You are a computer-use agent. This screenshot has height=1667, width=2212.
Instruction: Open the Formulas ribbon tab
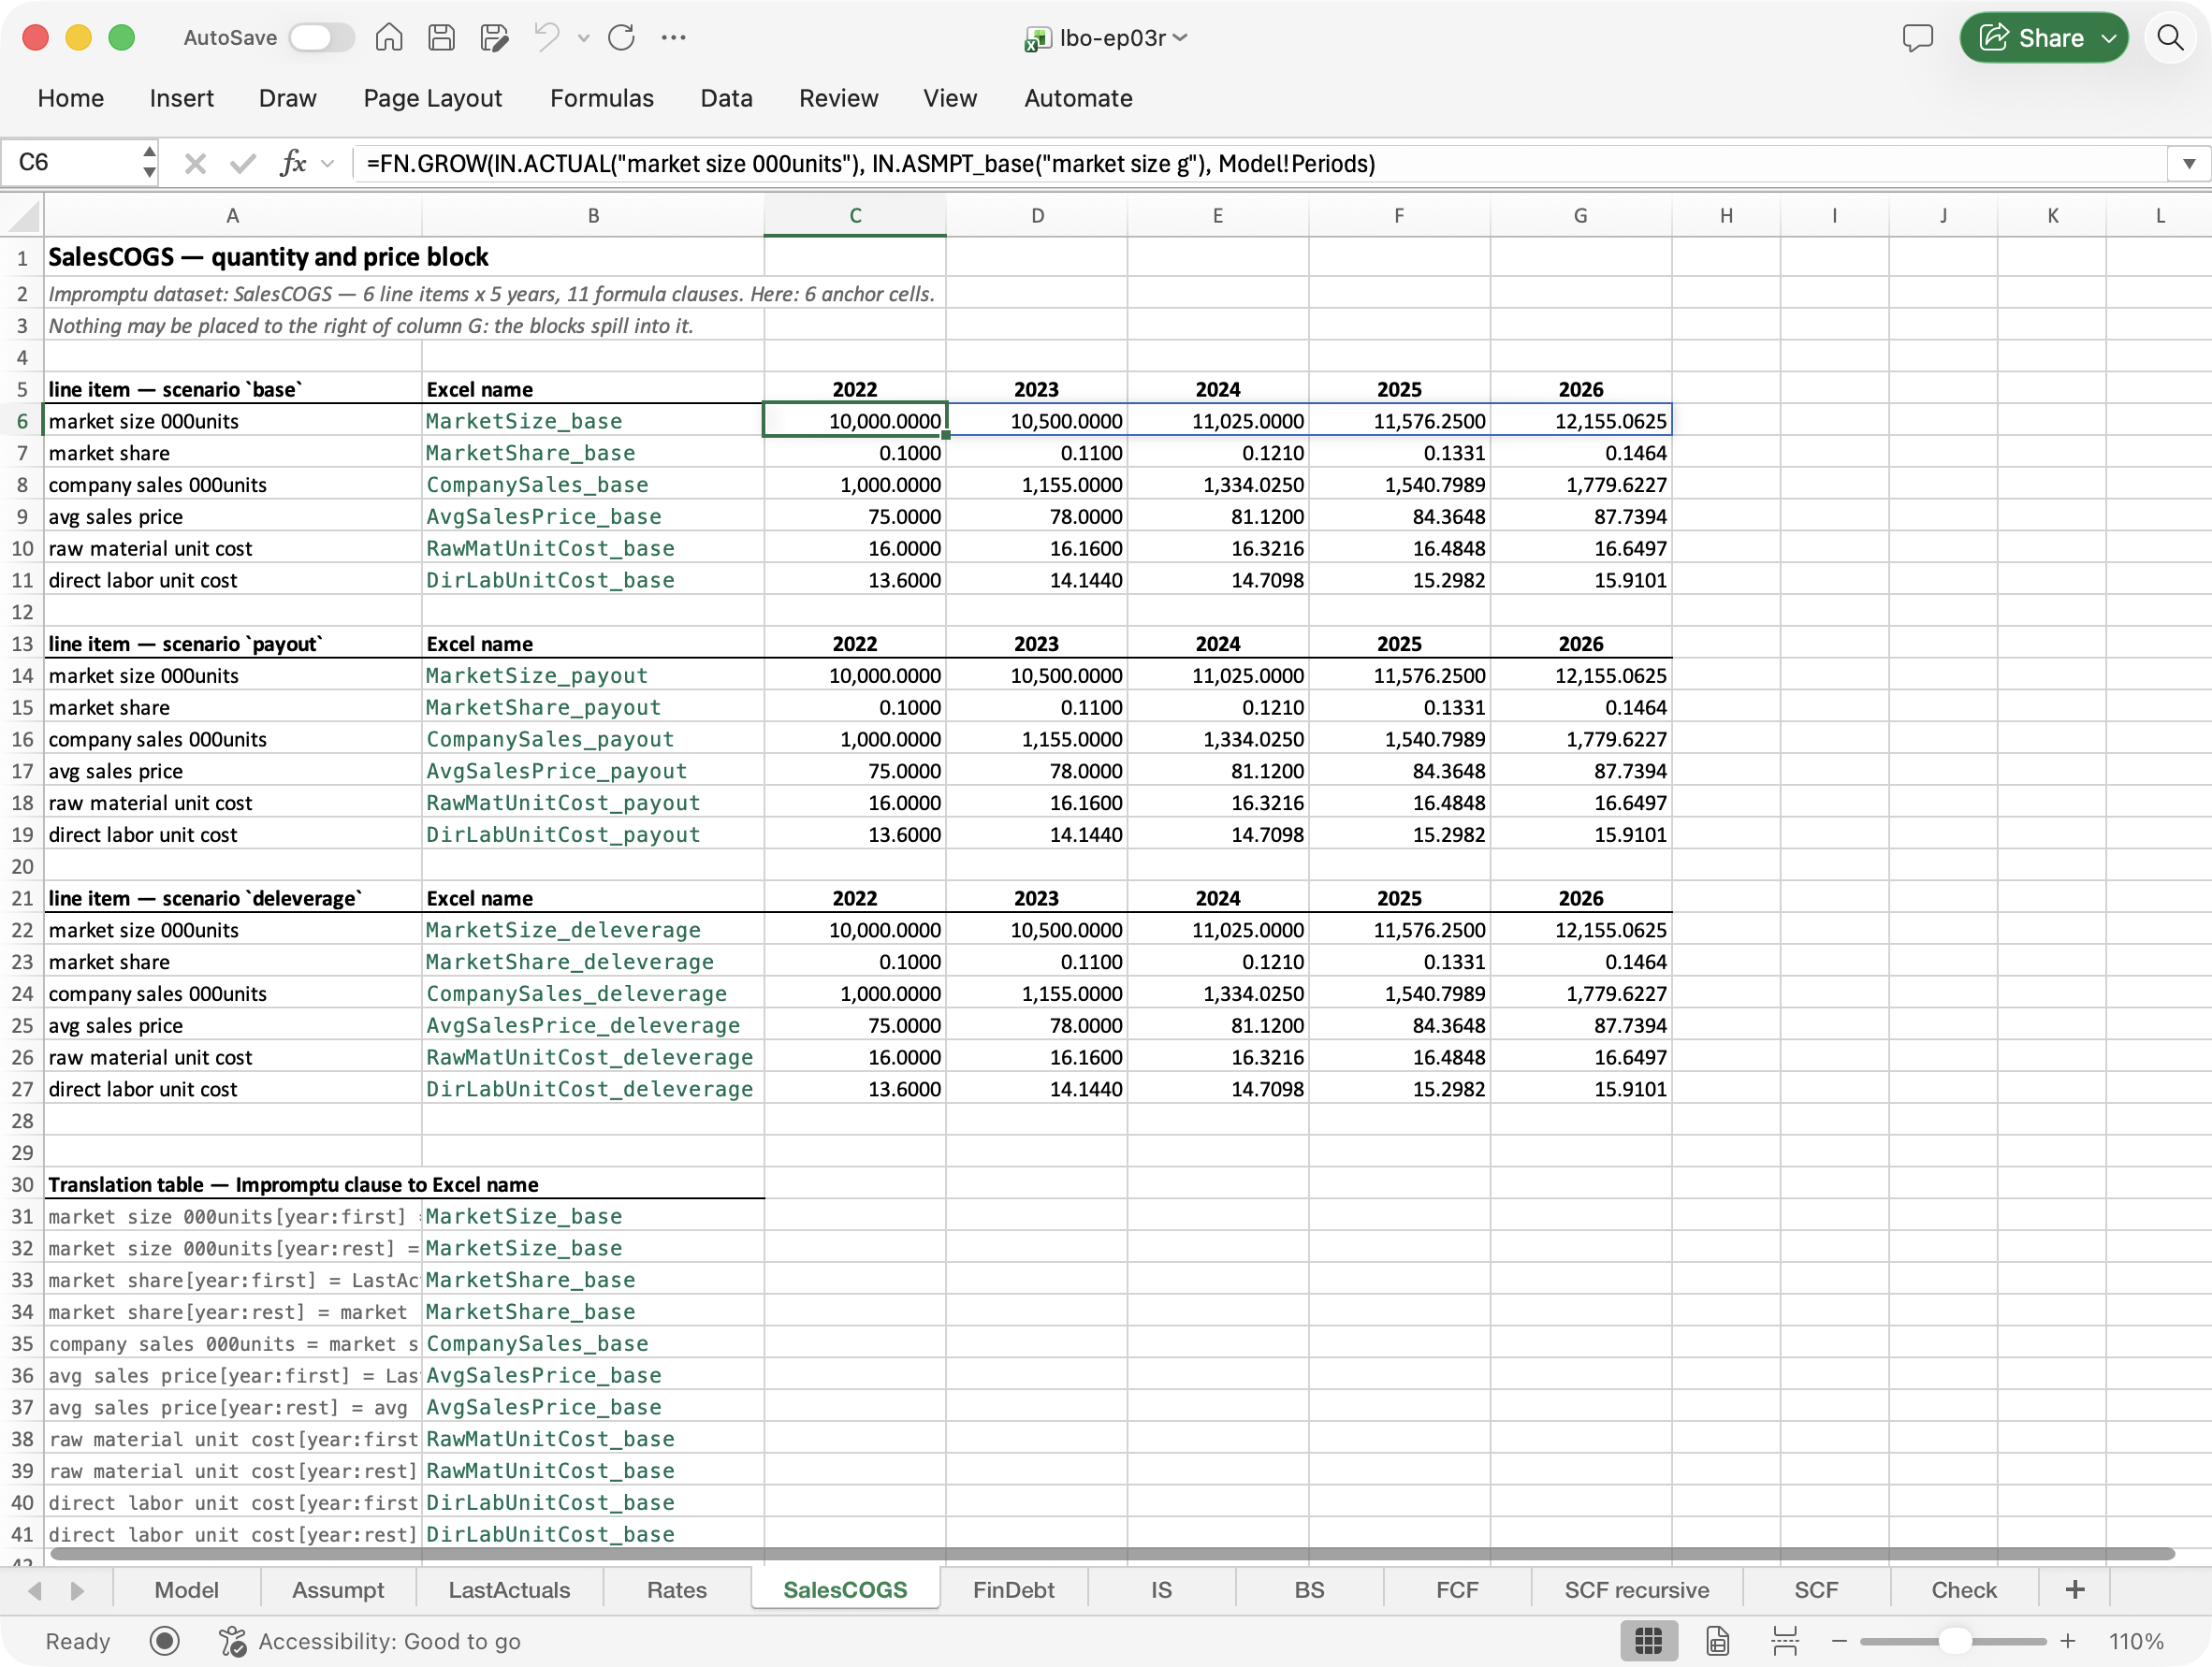(601, 98)
